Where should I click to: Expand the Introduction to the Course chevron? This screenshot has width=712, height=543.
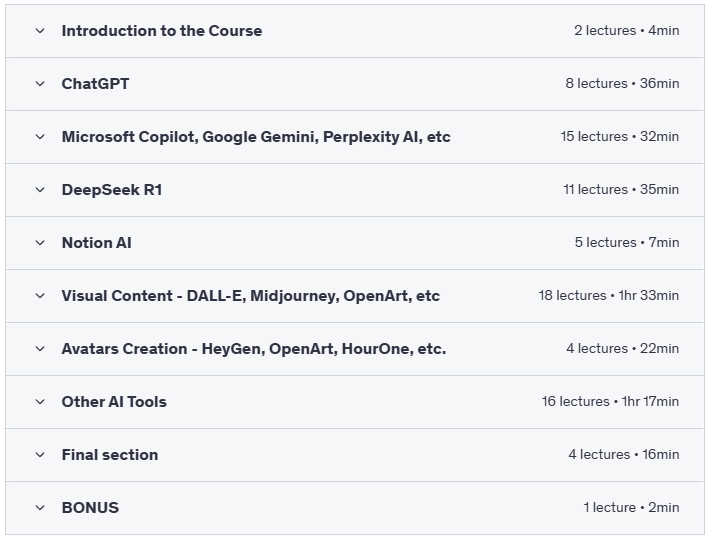(x=40, y=31)
